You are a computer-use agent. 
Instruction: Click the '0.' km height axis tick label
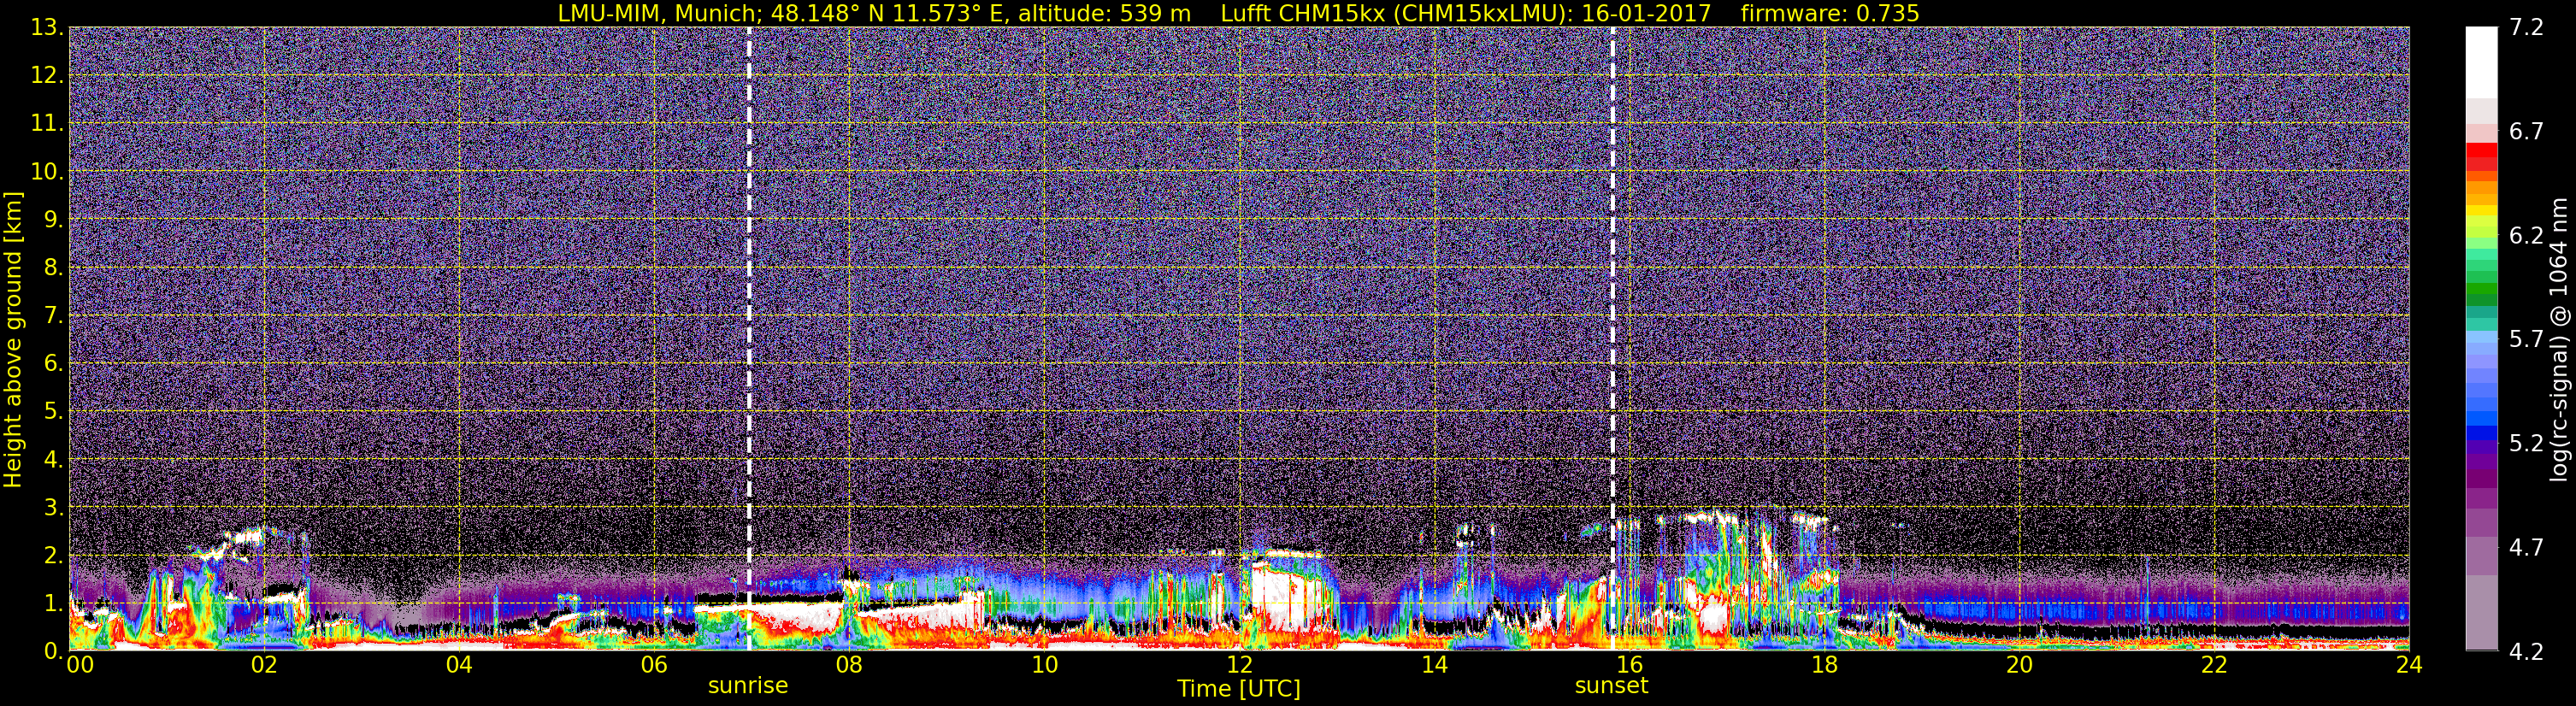(54, 651)
